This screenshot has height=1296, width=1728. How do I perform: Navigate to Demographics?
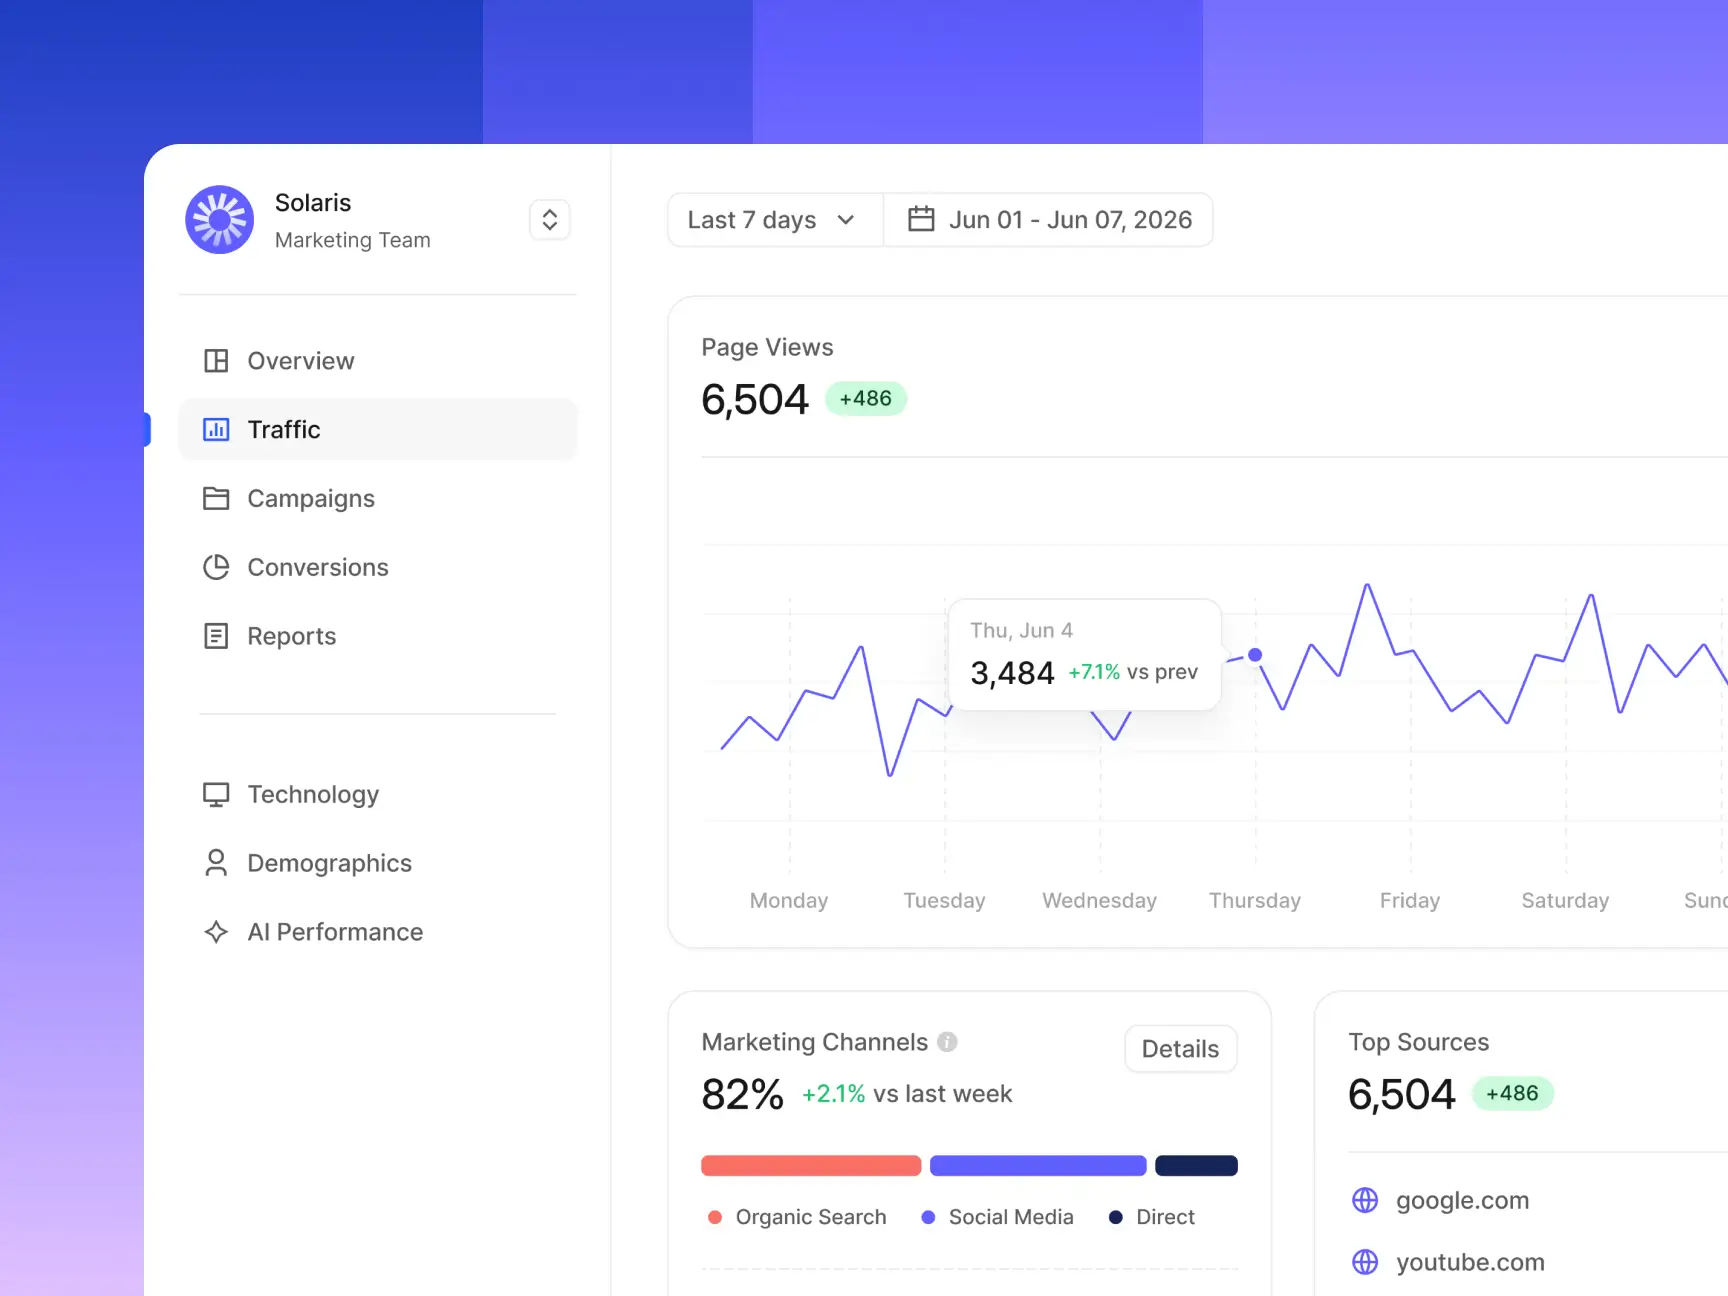(x=378, y=863)
